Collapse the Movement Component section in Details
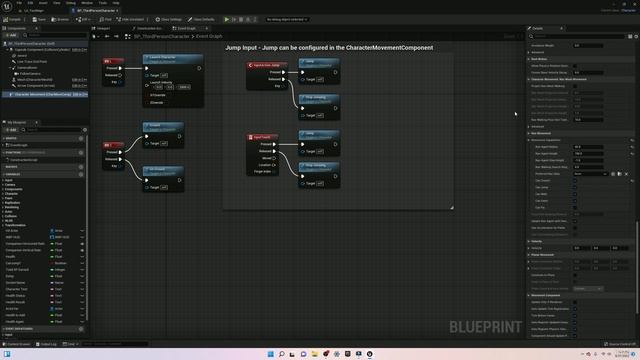The width and height of the screenshot is (640, 360). click(x=529, y=295)
